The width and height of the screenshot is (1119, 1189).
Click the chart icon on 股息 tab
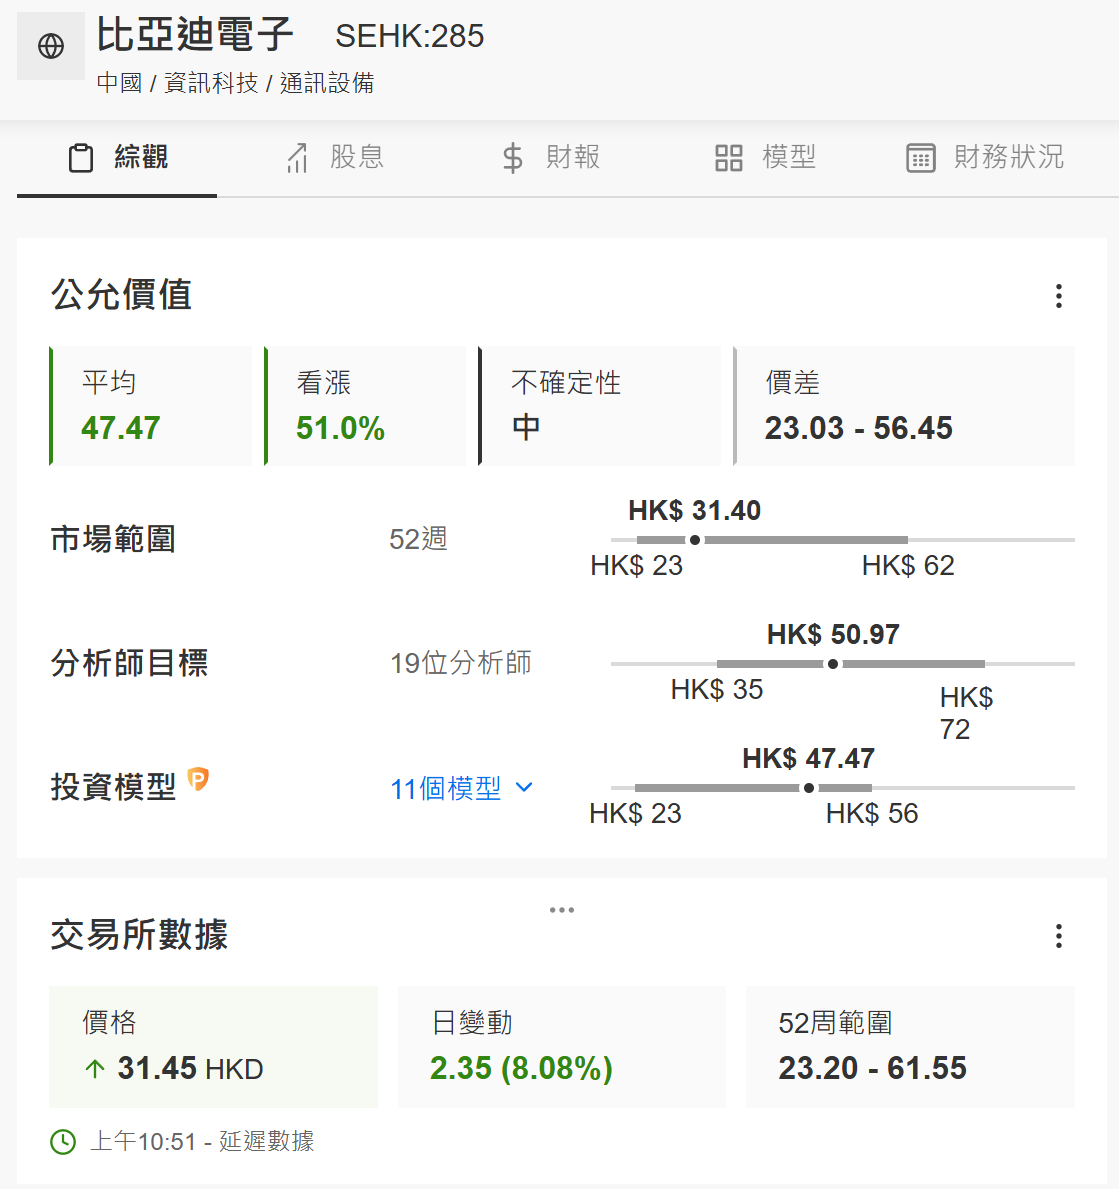pos(297,158)
